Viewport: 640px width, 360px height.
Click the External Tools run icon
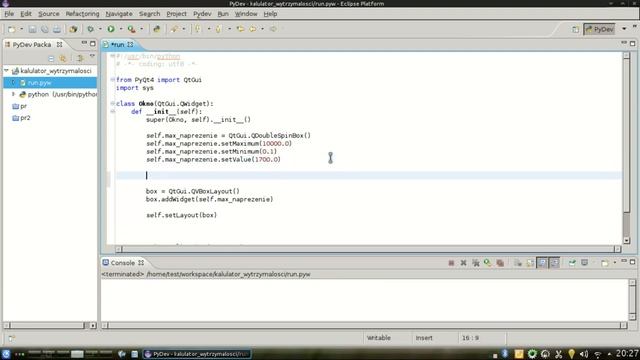pyautogui.click(x=131, y=29)
